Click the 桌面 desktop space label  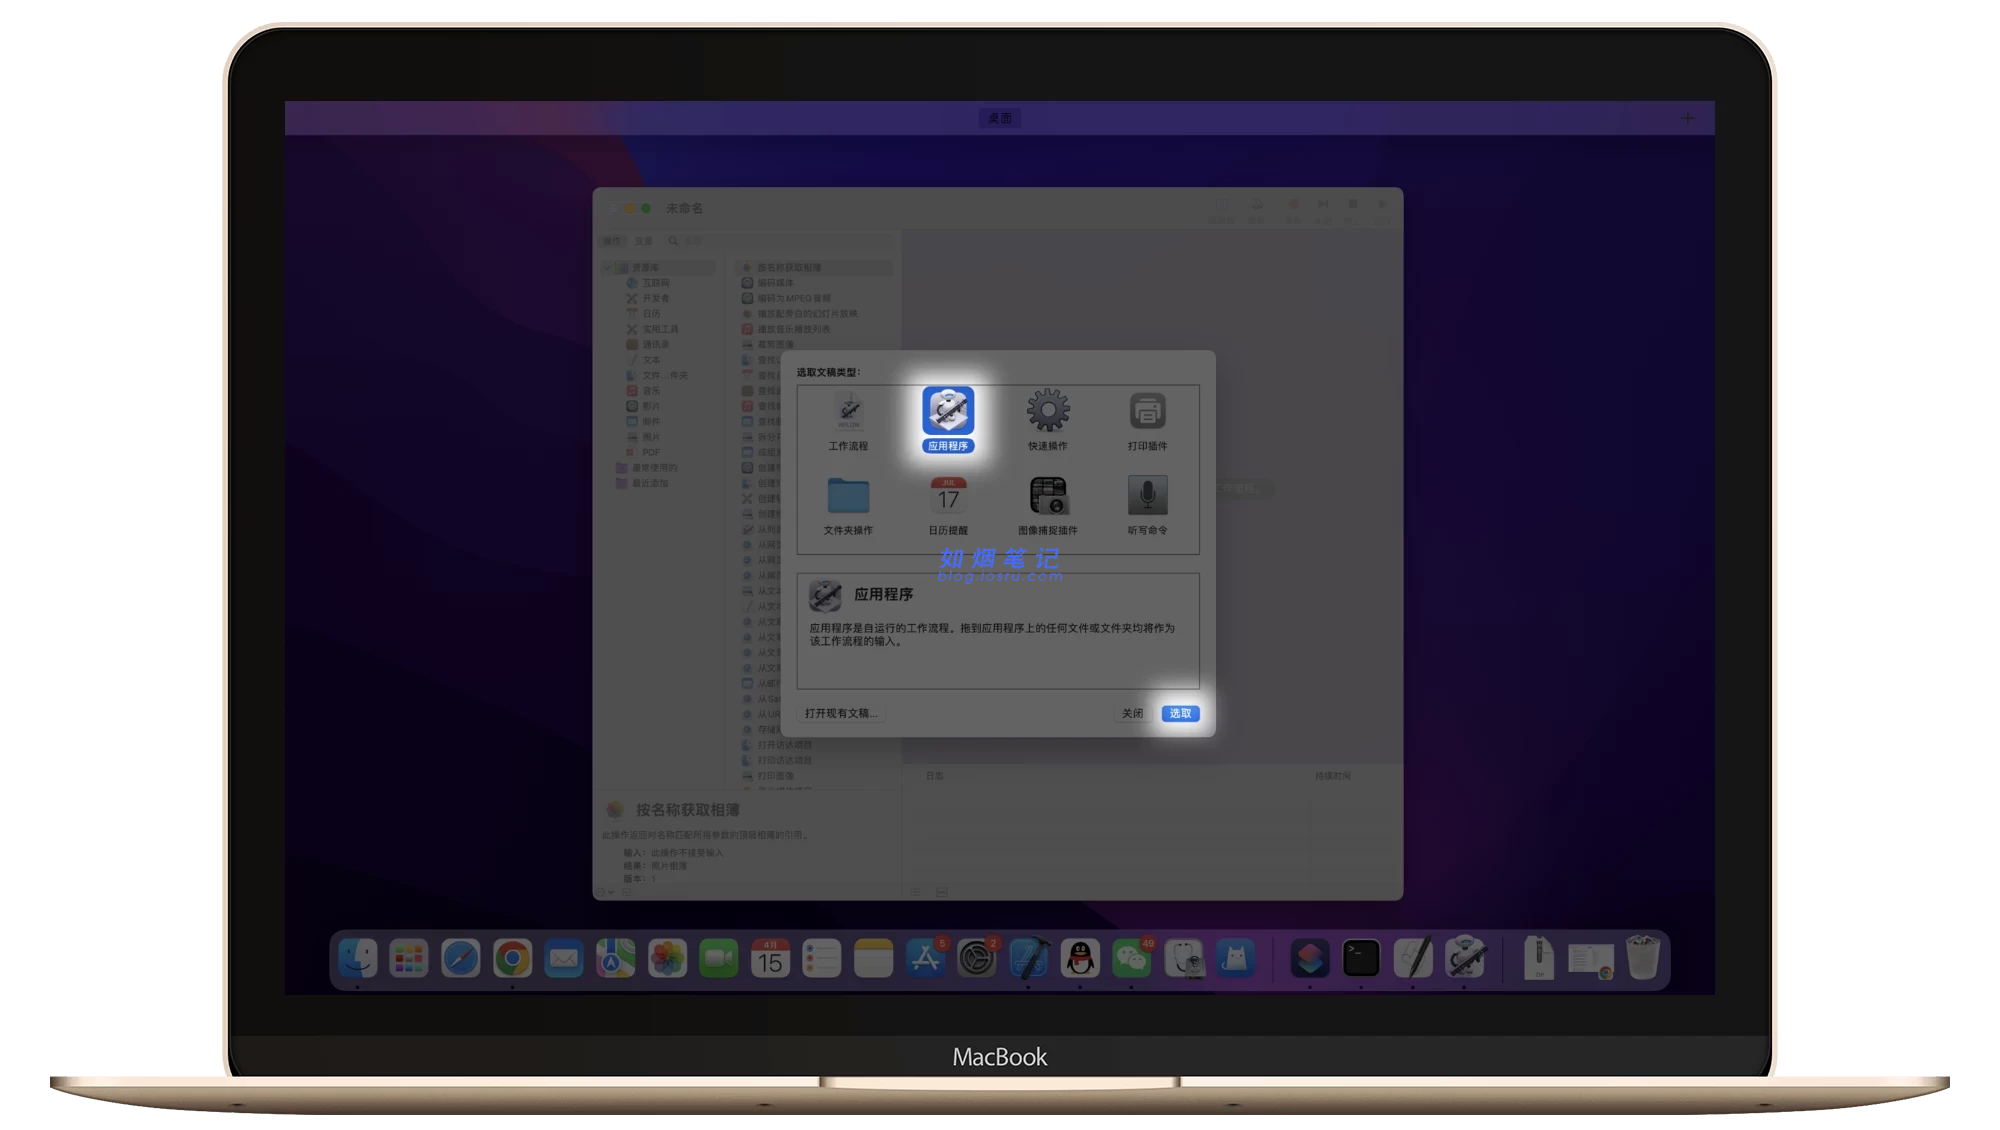tap(1000, 118)
